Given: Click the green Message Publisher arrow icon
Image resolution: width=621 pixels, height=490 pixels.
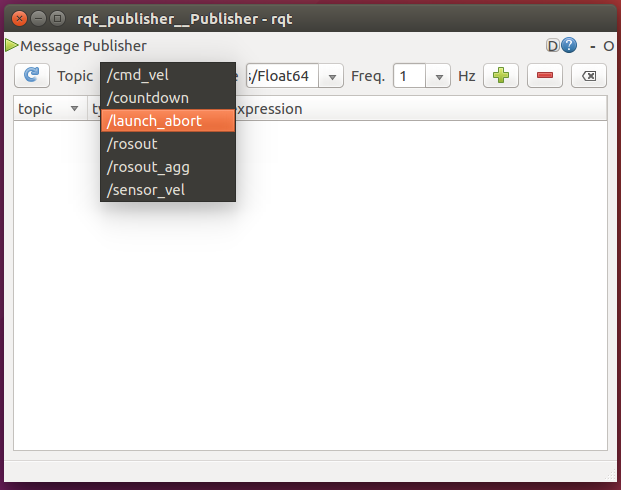Looking at the screenshot, I should coord(11,46).
